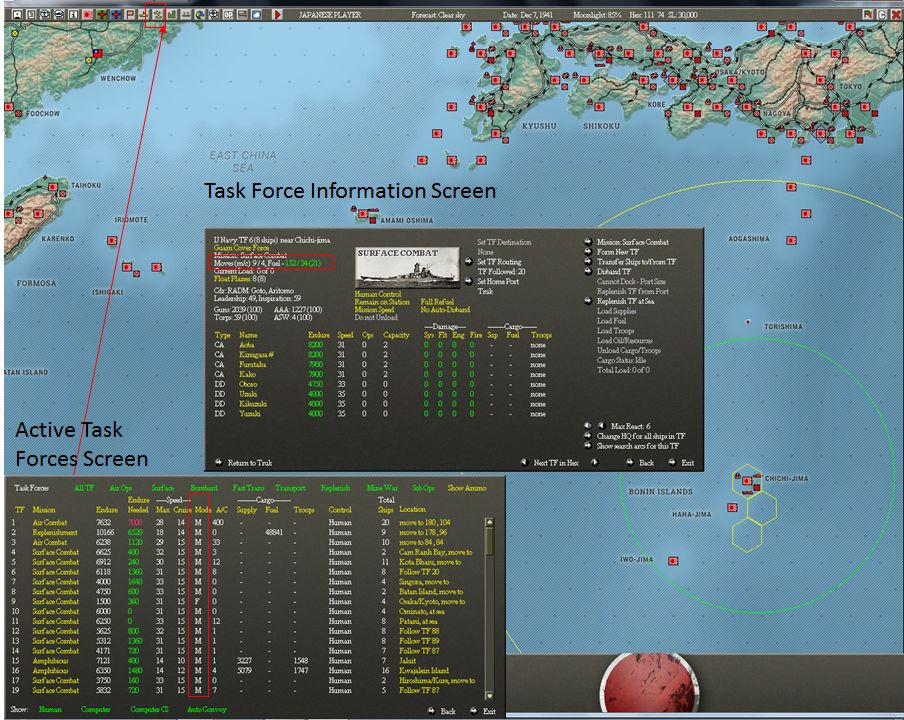Select the Show Ammo option

pos(467,488)
